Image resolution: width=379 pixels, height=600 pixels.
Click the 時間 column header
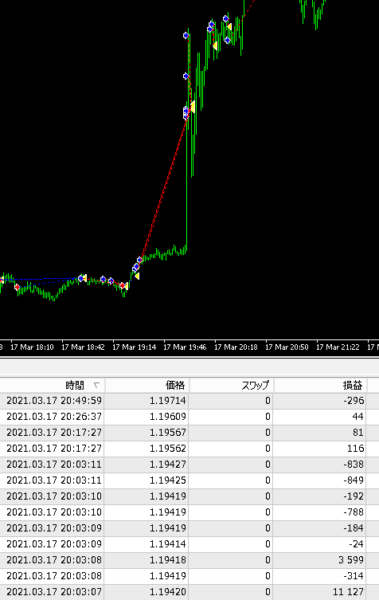tap(75, 385)
